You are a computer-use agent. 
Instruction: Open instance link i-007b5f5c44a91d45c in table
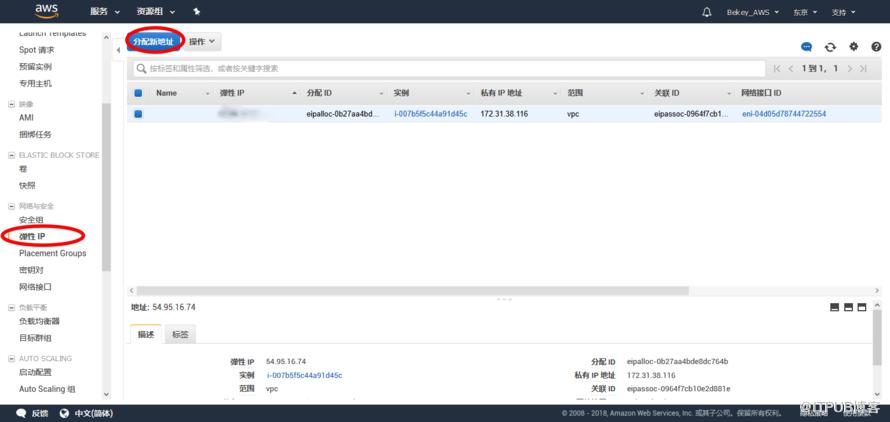431,114
